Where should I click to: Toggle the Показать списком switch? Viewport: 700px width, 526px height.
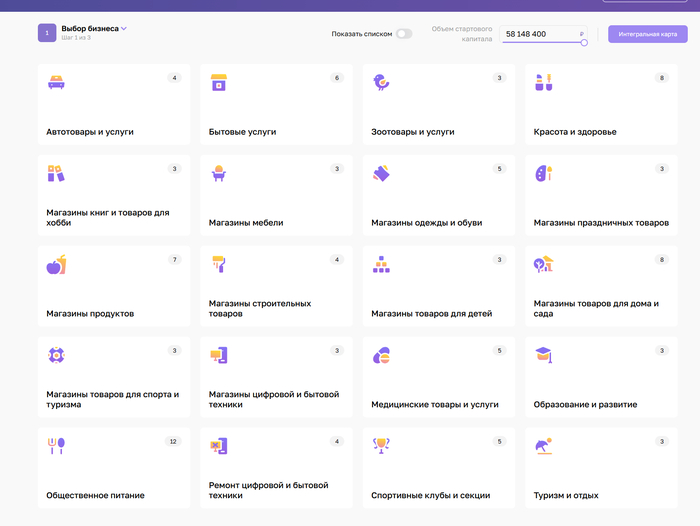pyautogui.click(x=403, y=34)
